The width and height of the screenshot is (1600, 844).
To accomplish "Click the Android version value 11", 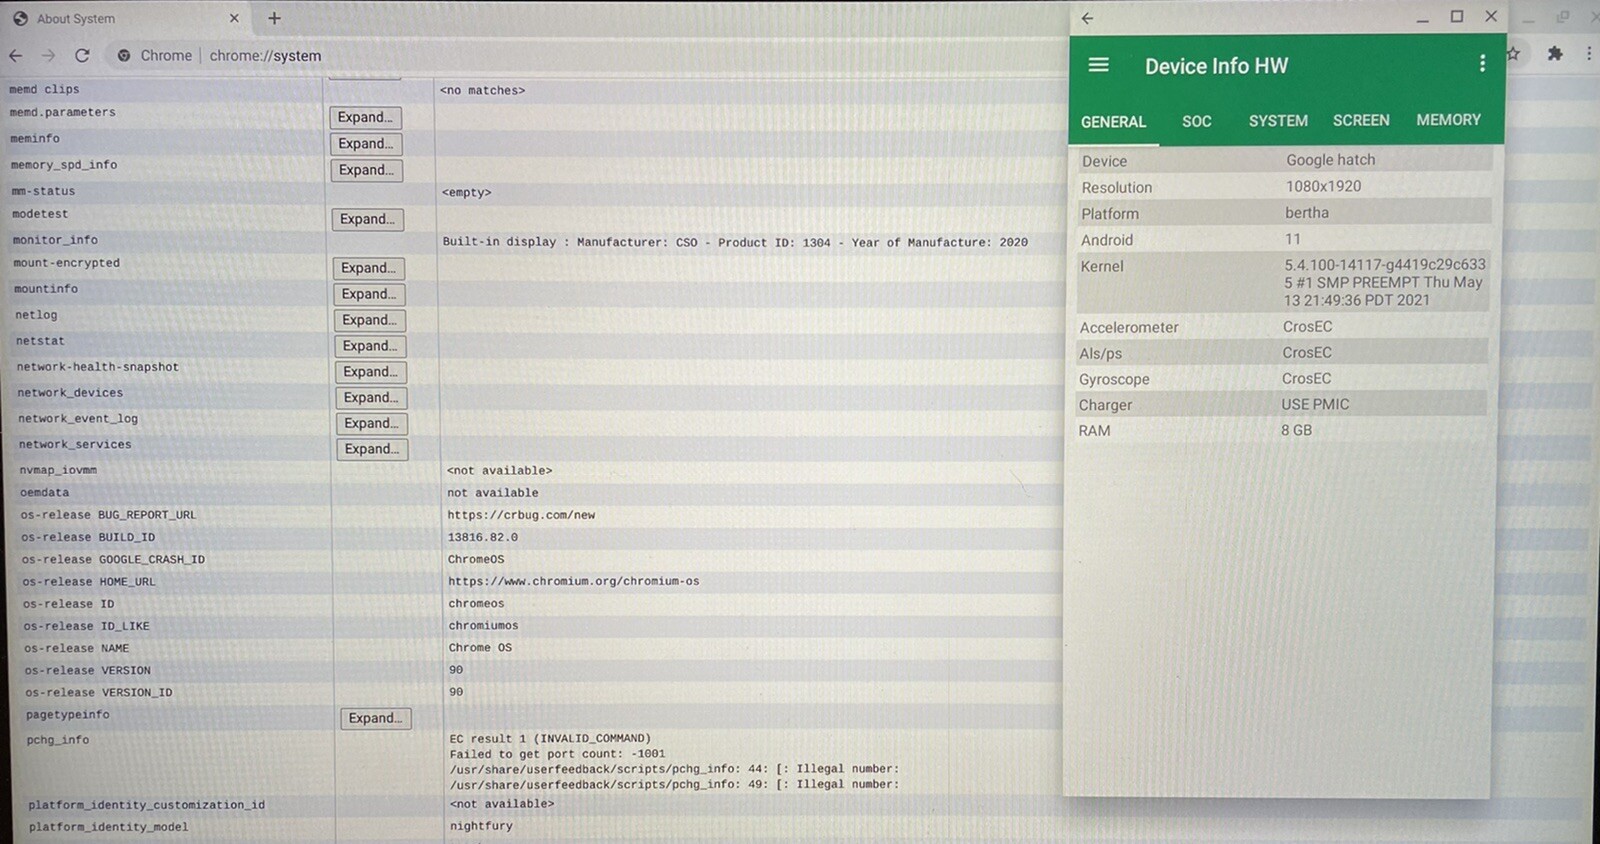I will click(1292, 239).
